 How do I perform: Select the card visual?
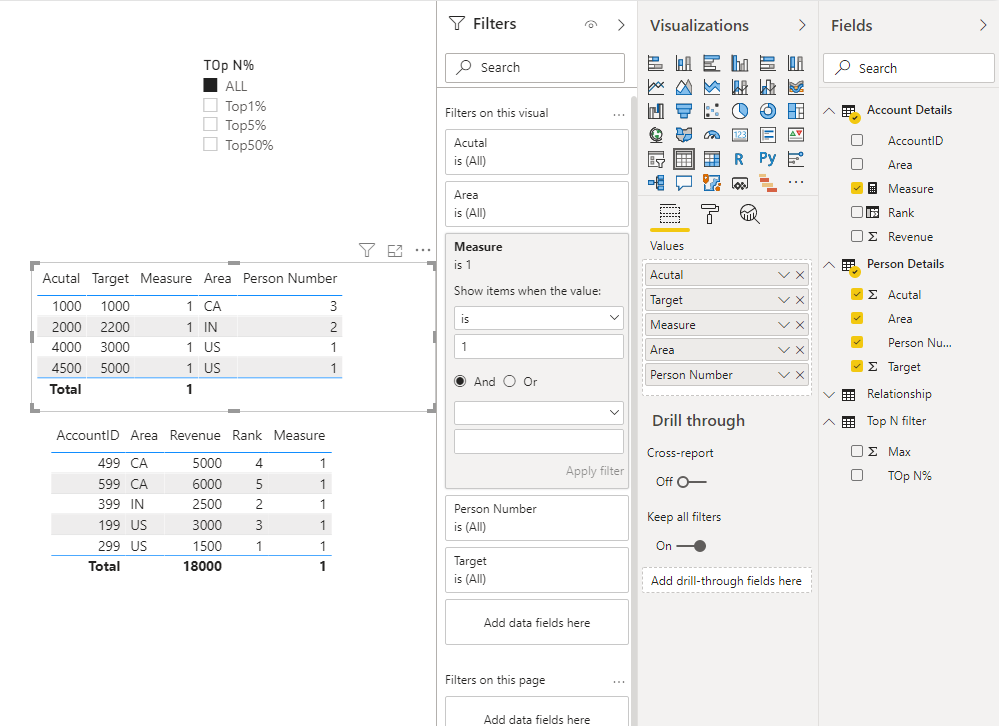tap(740, 134)
